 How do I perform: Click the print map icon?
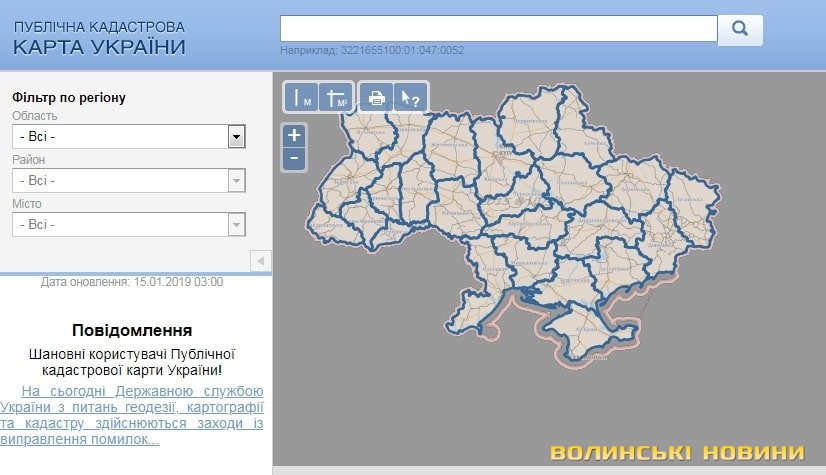pyautogui.click(x=376, y=97)
